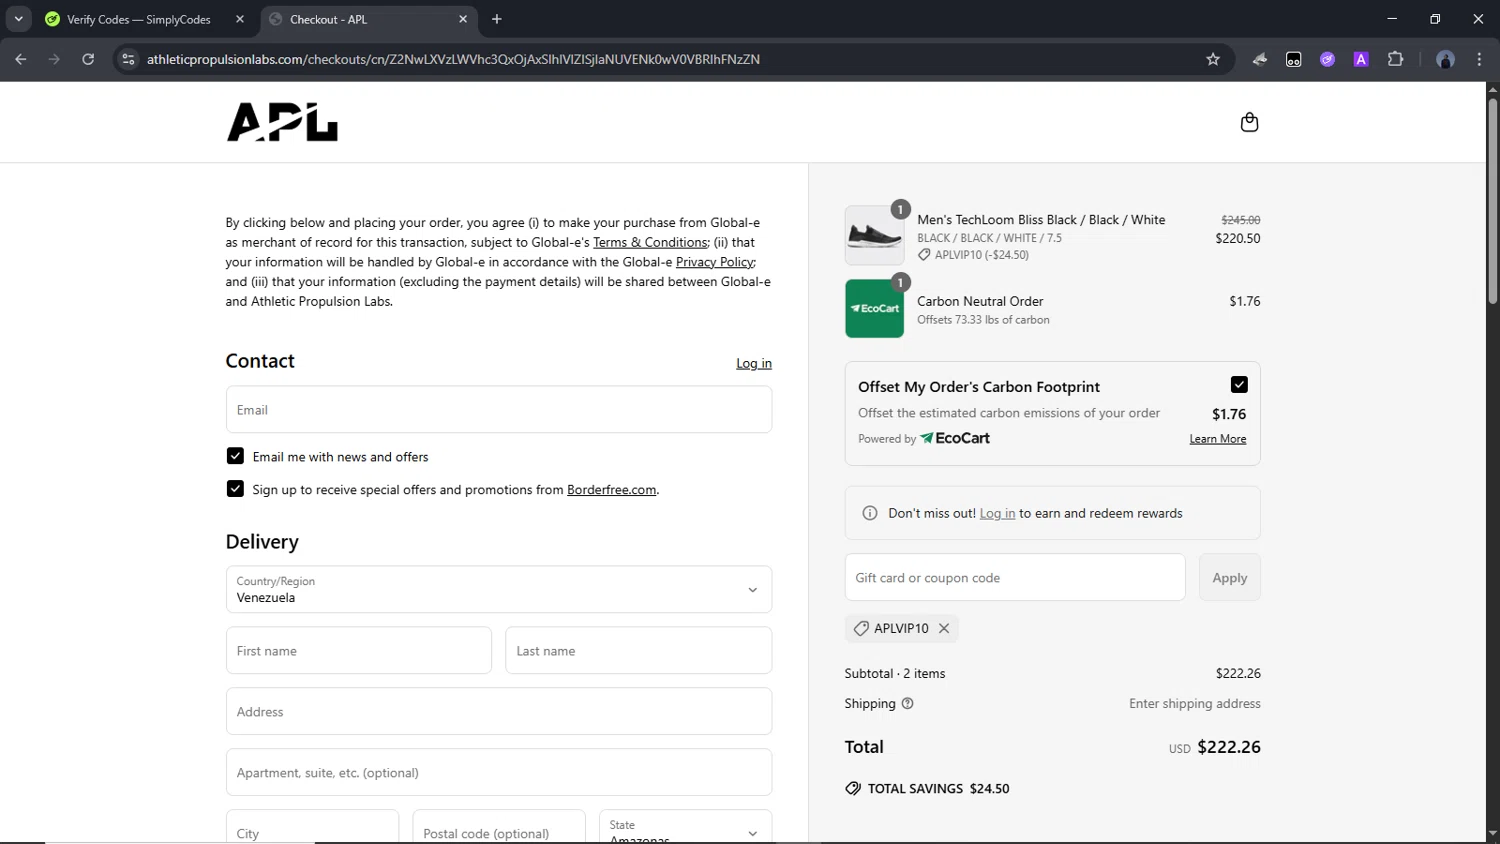
Task: Open the Chrome three-dot menu
Action: (1479, 59)
